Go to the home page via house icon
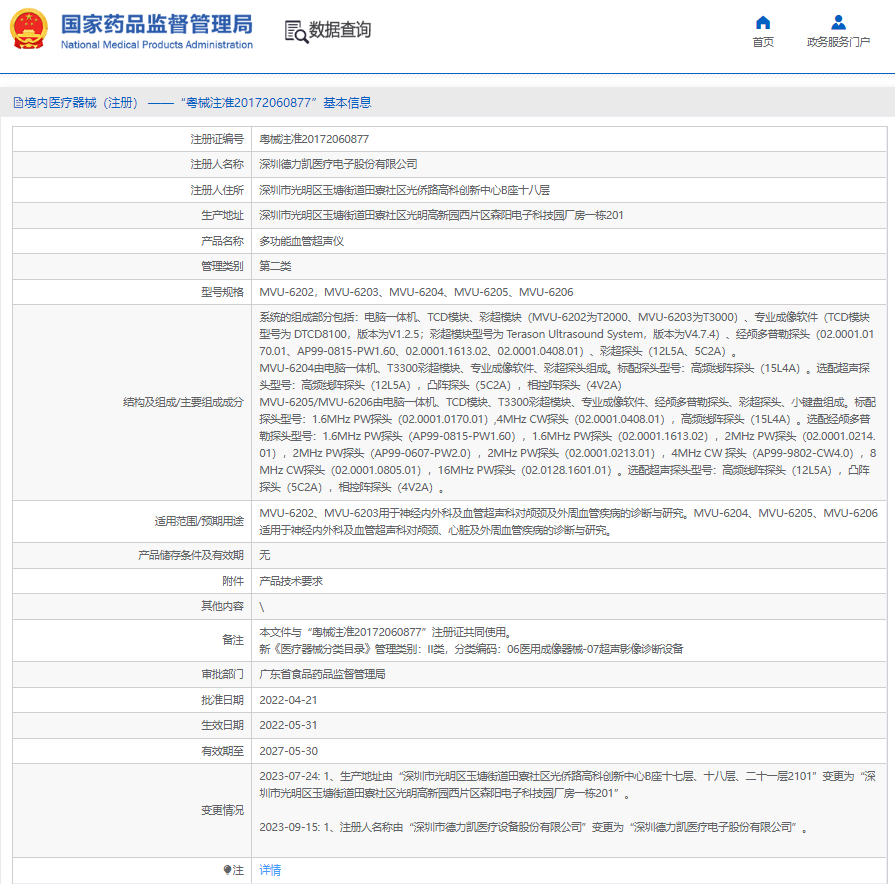The image size is (895, 884). coord(763,23)
